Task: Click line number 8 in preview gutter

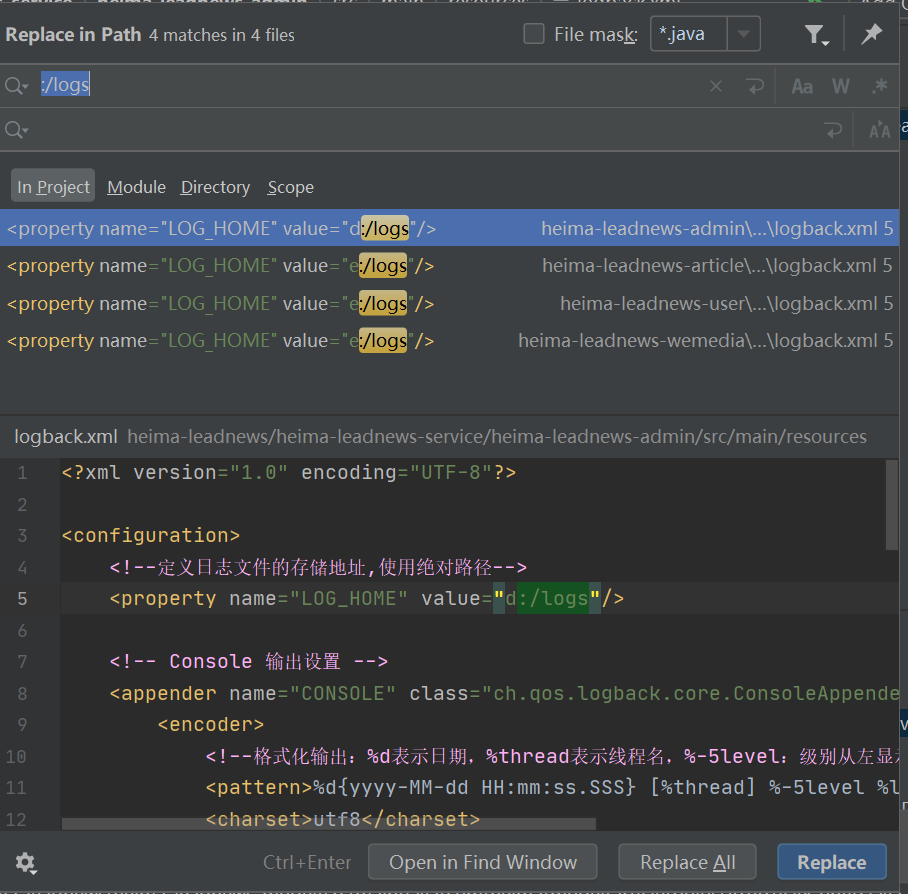Action: [22, 694]
